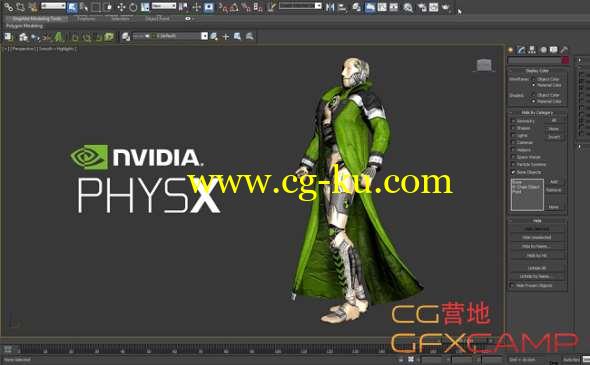Viewport: 590px width, 365px height.
Task: Click the Unlink Selection tool icon
Action: (x=20, y=7)
